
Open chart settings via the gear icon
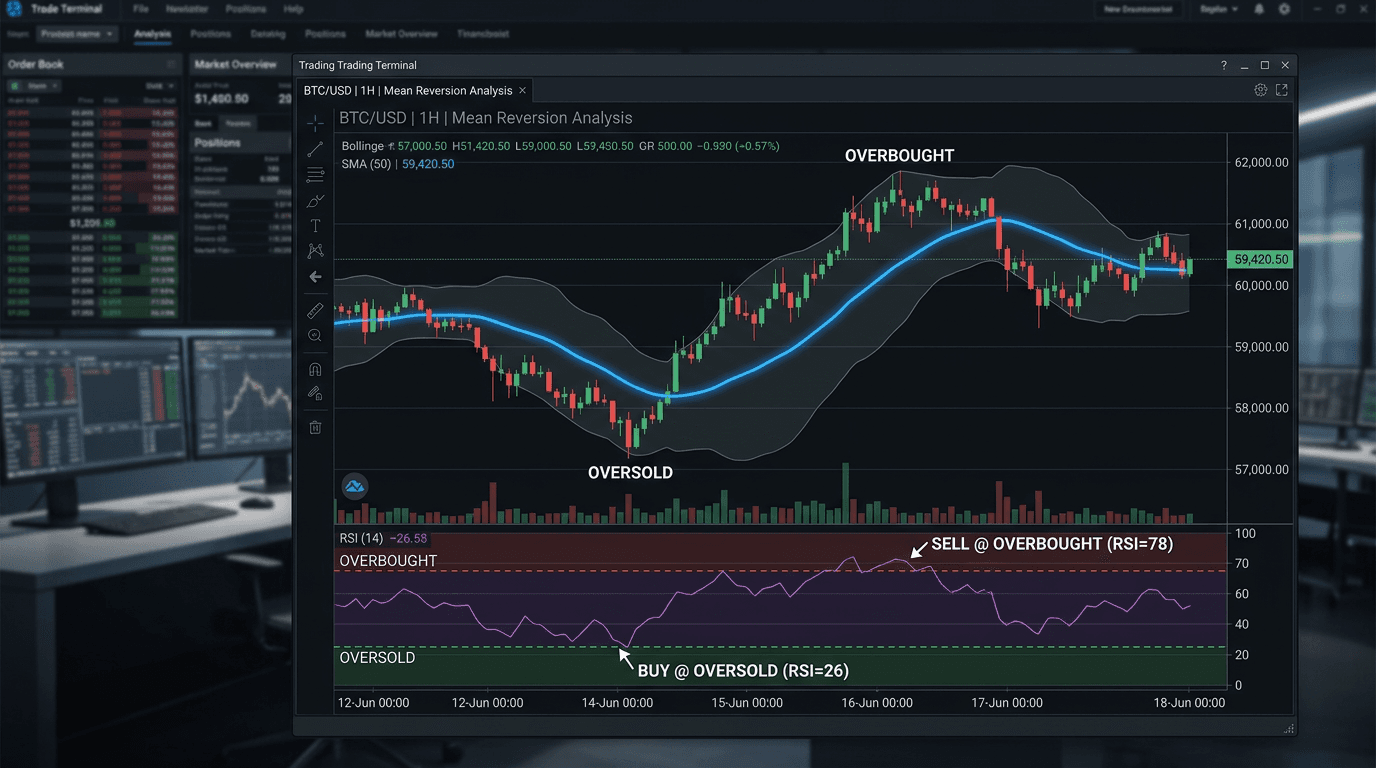[1260, 89]
